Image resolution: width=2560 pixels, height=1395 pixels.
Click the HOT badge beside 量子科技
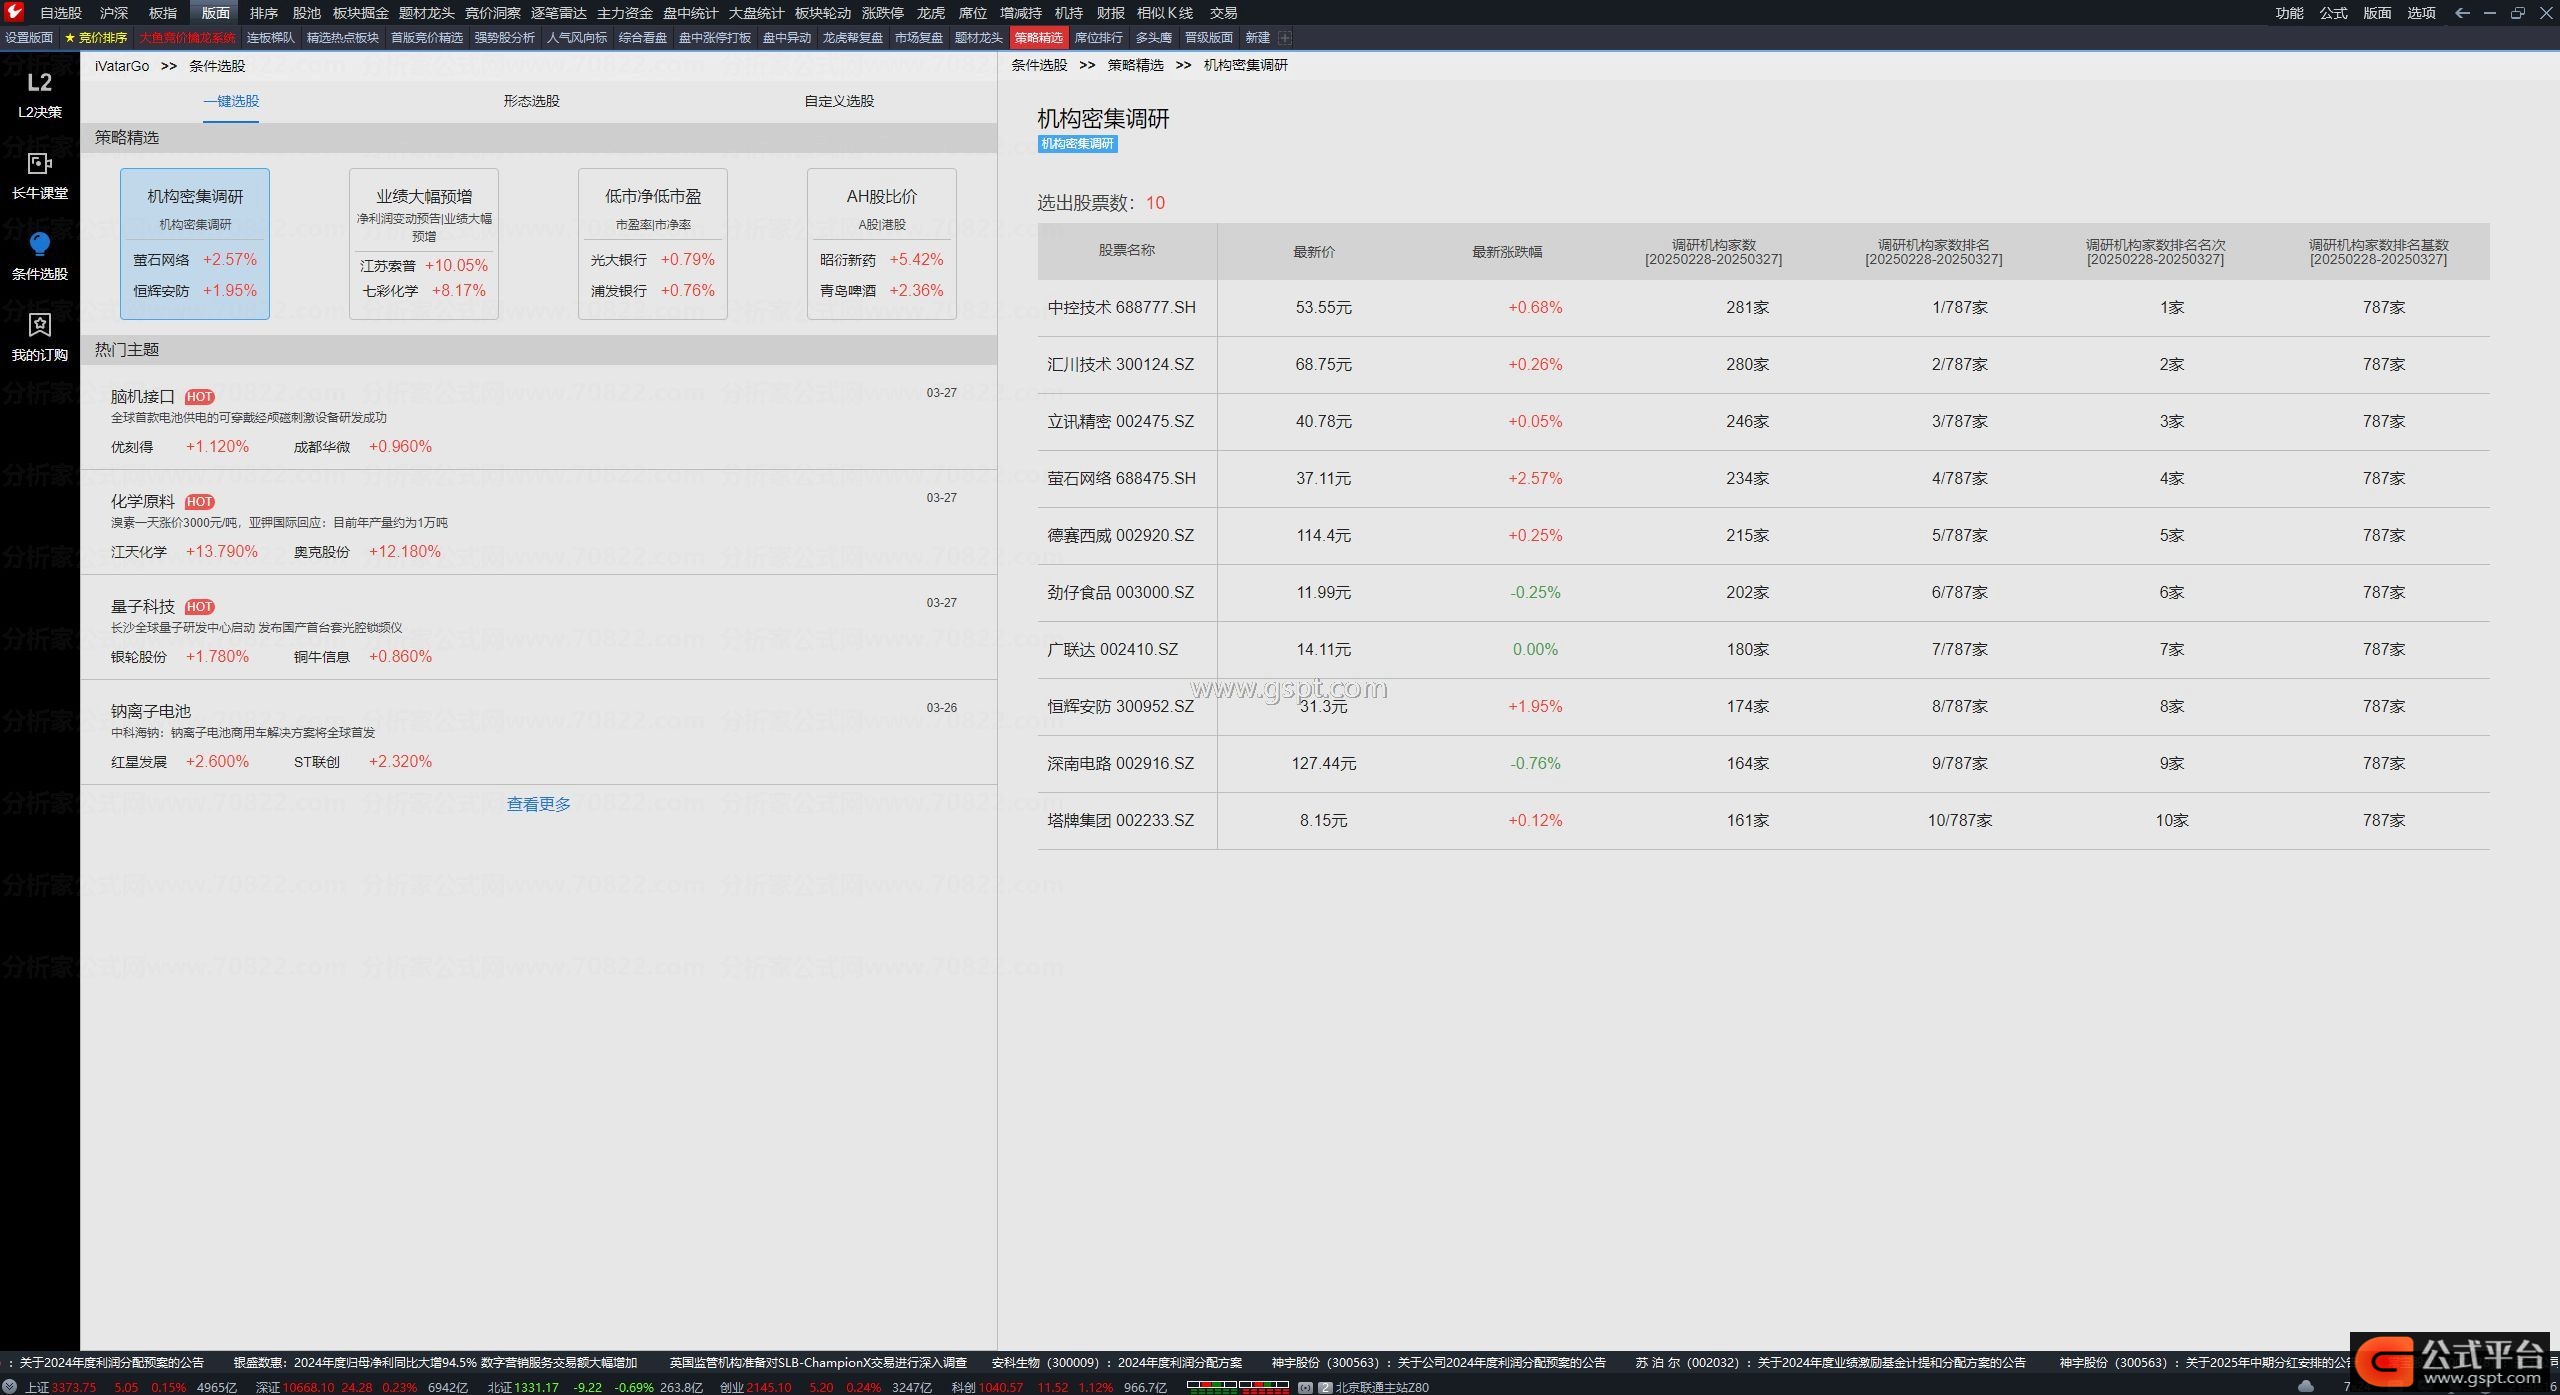[199, 607]
